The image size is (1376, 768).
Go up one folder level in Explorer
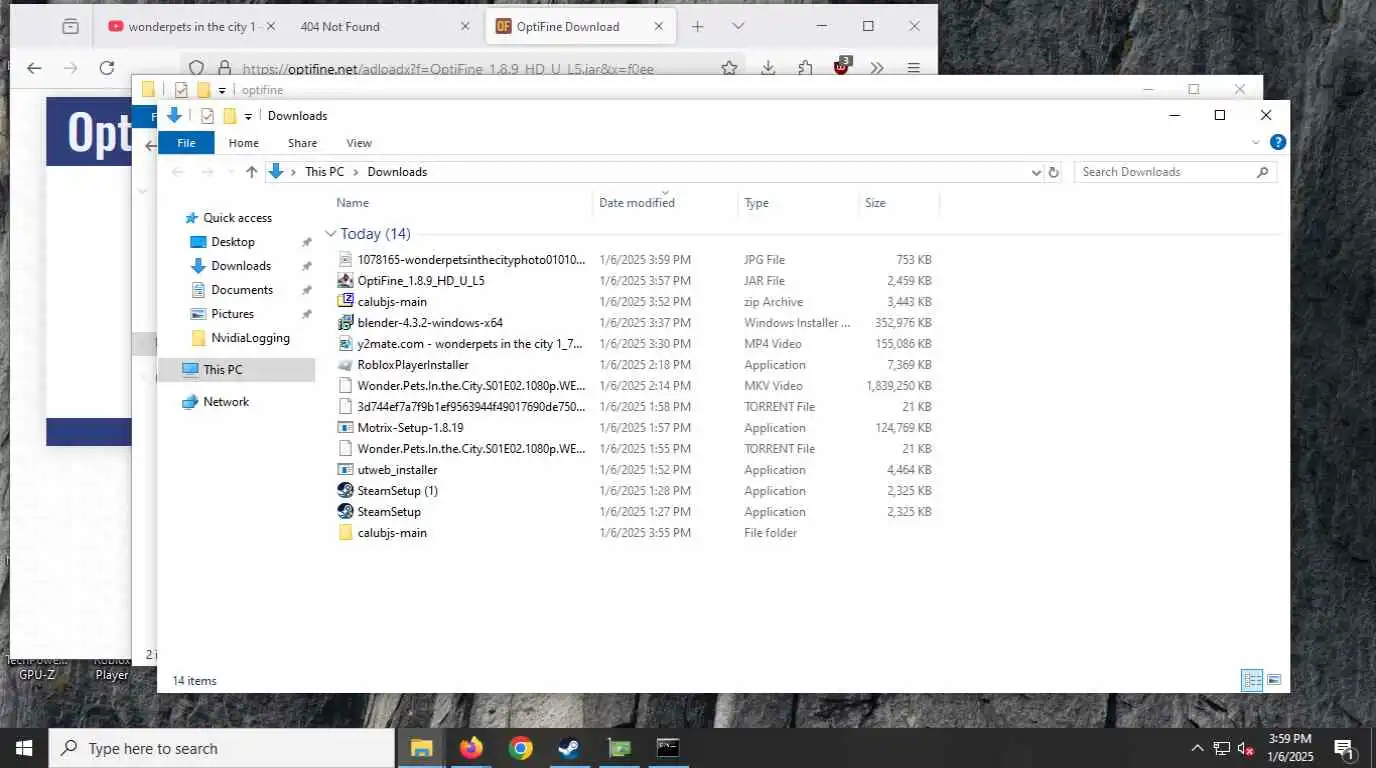click(x=252, y=172)
